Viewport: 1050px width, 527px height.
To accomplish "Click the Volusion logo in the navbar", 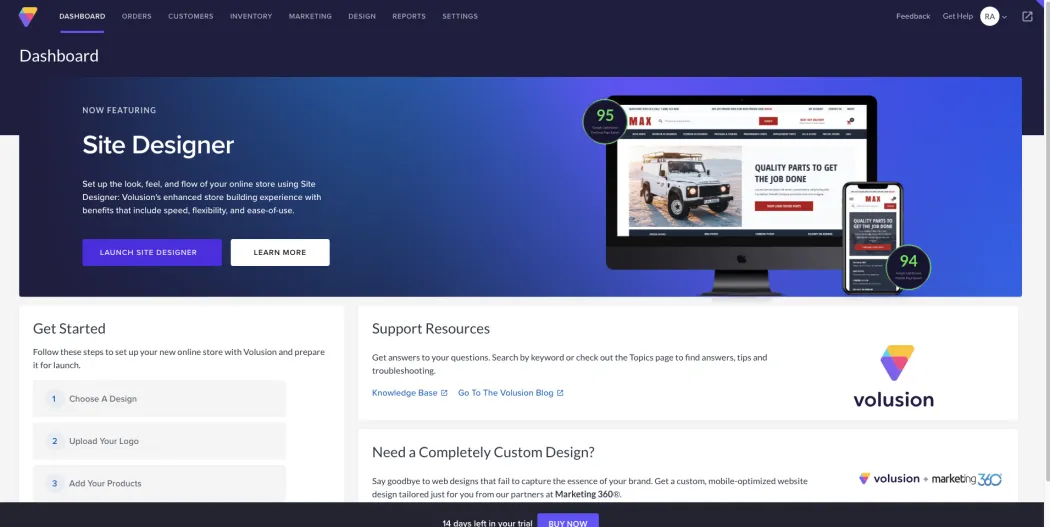I will coord(28,16).
